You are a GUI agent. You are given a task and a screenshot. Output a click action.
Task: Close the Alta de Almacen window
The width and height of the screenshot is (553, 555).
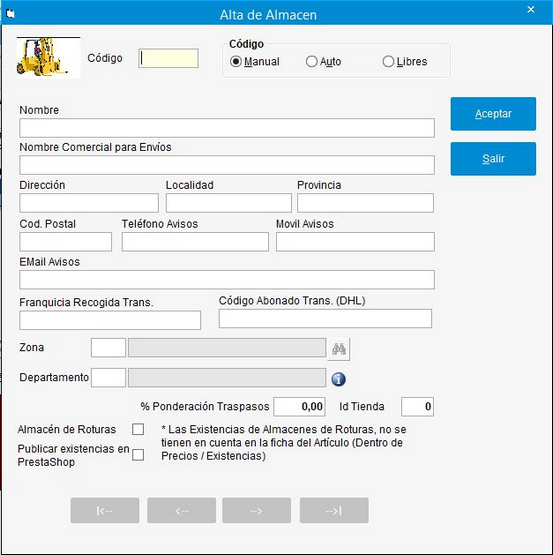[x=530, y=10]
